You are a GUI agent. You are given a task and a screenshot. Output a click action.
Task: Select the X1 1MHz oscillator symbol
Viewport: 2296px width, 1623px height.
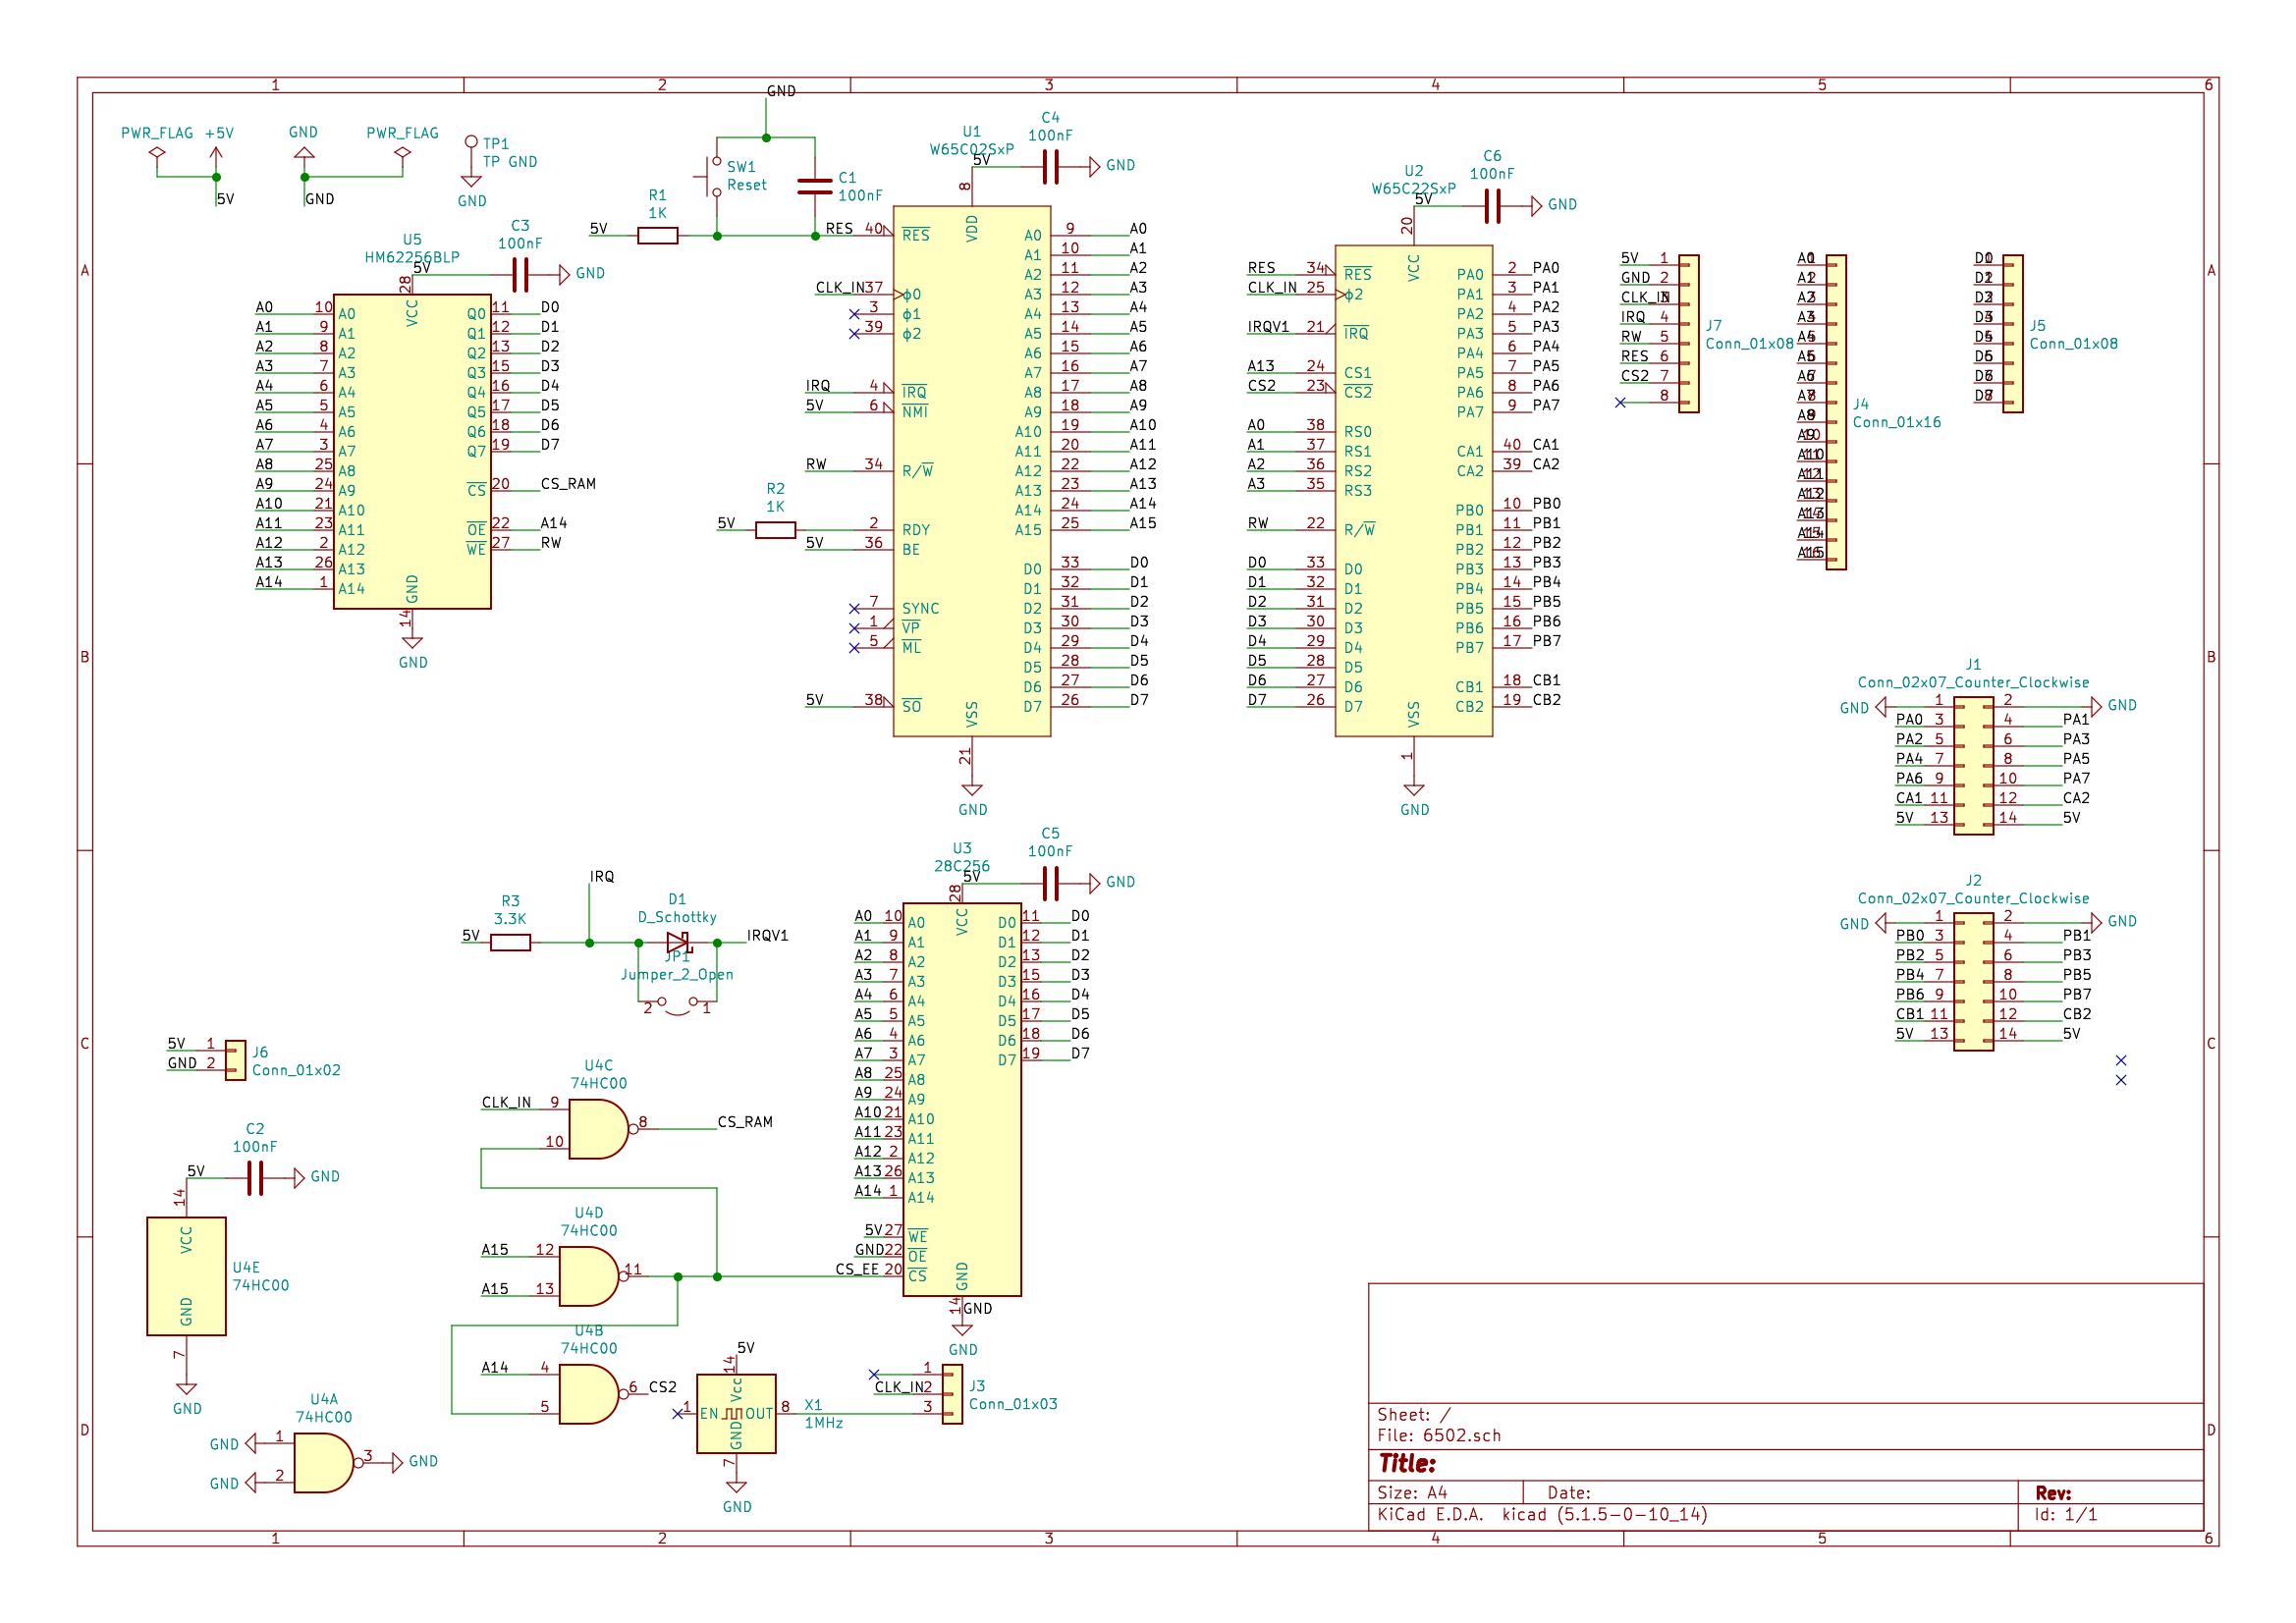coord(736,1413)
